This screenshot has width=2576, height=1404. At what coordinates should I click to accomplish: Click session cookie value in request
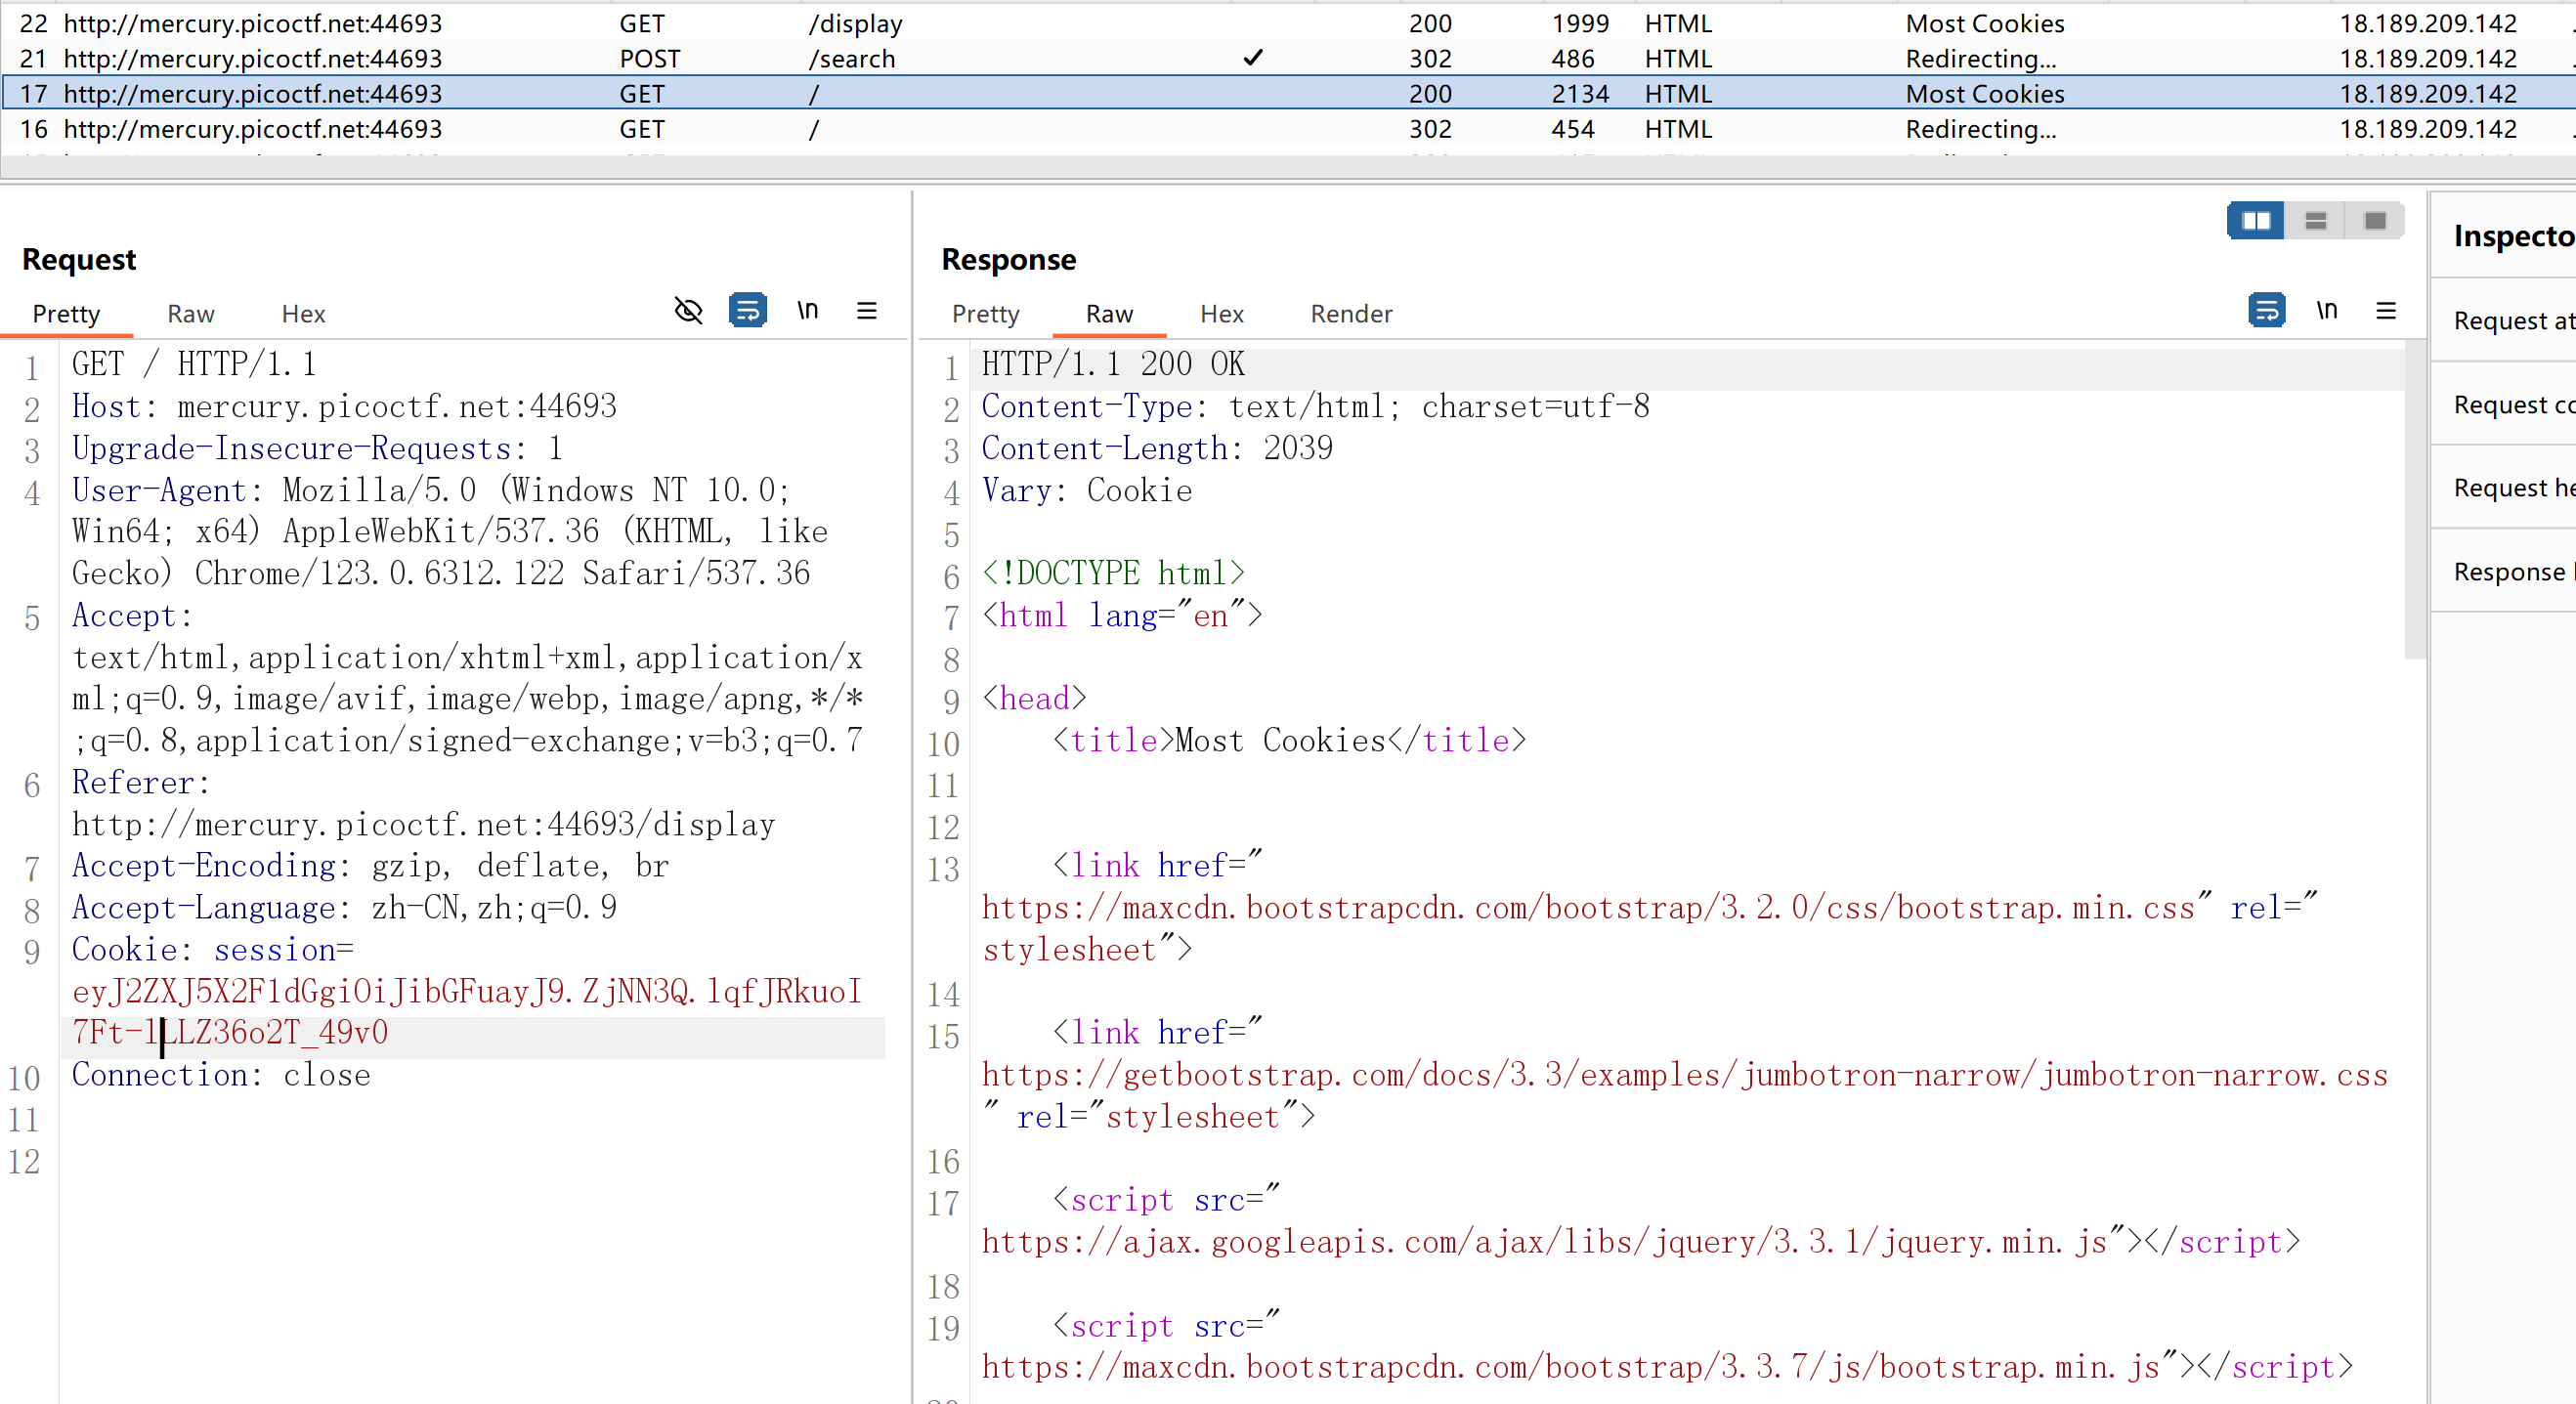coord(466,1012)
